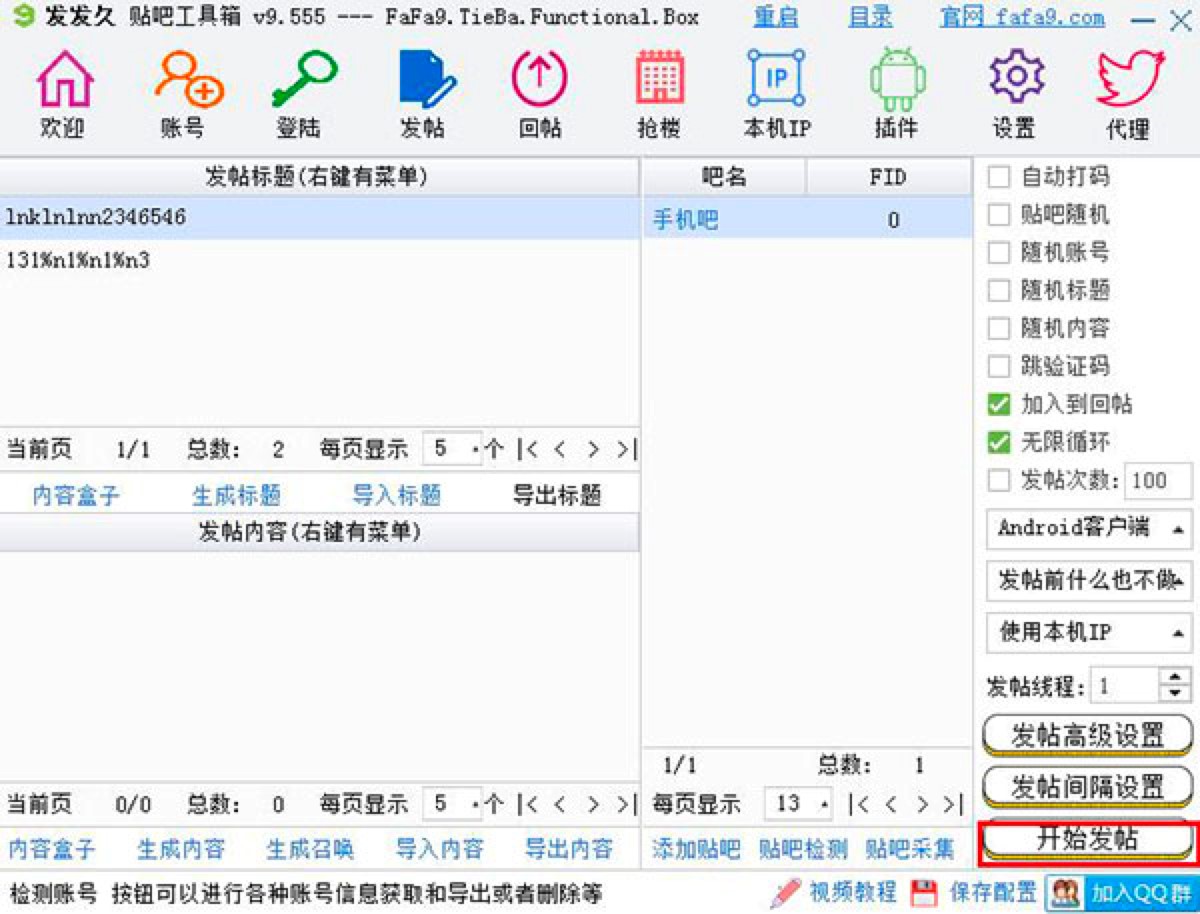1200x914 pixels.
Task: Expand the Android客户端 dropdown
Action: click(x=1089, y=528)
